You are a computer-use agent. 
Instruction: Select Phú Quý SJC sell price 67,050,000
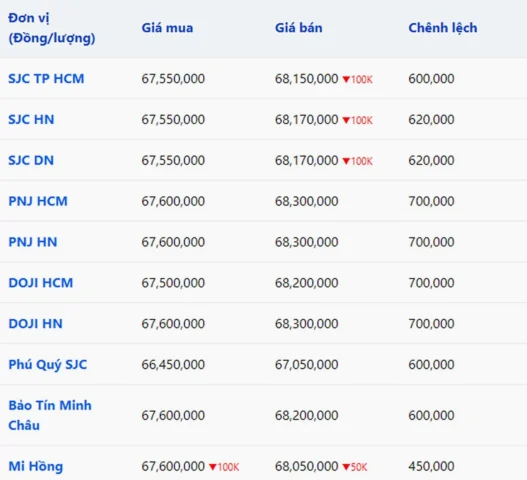307,365
